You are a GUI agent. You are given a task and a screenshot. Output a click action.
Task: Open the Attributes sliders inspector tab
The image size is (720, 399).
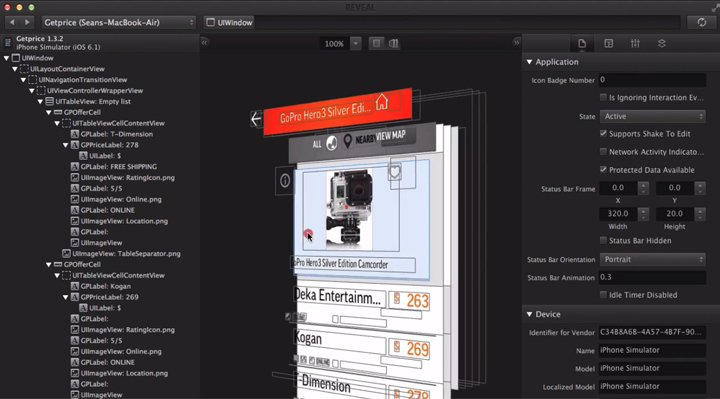pyautogui.click(x=635, y=43)
